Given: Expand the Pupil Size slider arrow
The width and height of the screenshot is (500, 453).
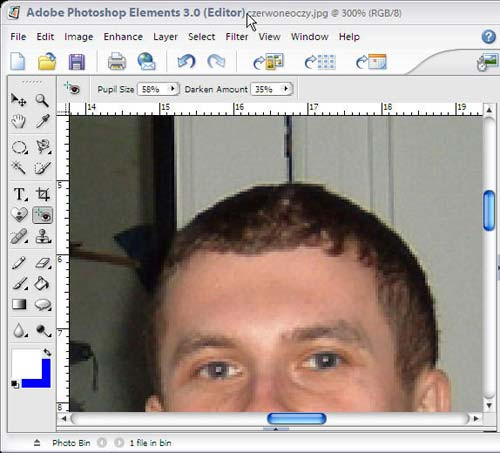Looking at the screenshot, I should point(172,89).
